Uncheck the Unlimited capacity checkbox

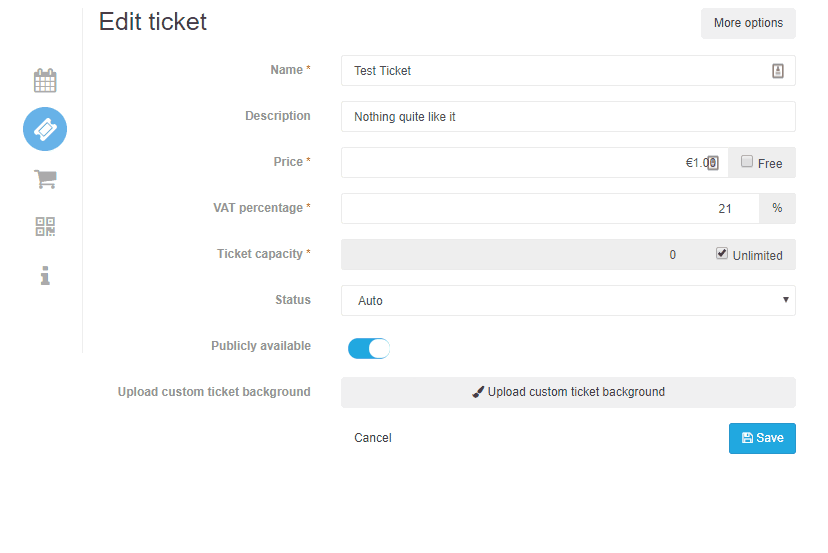tap(722, 253)
